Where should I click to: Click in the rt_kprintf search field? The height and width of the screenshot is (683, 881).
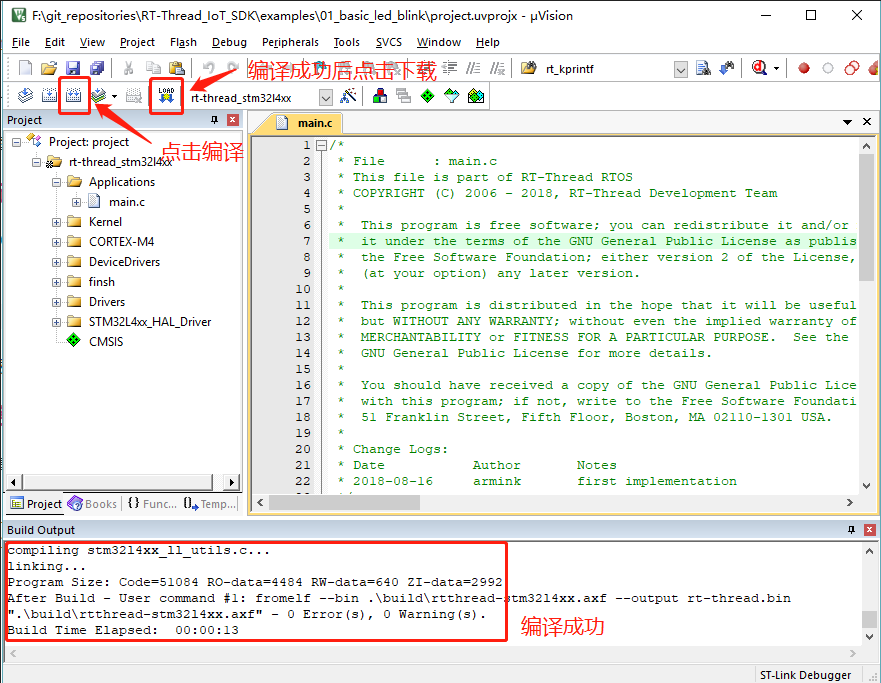tap(608, 69)
